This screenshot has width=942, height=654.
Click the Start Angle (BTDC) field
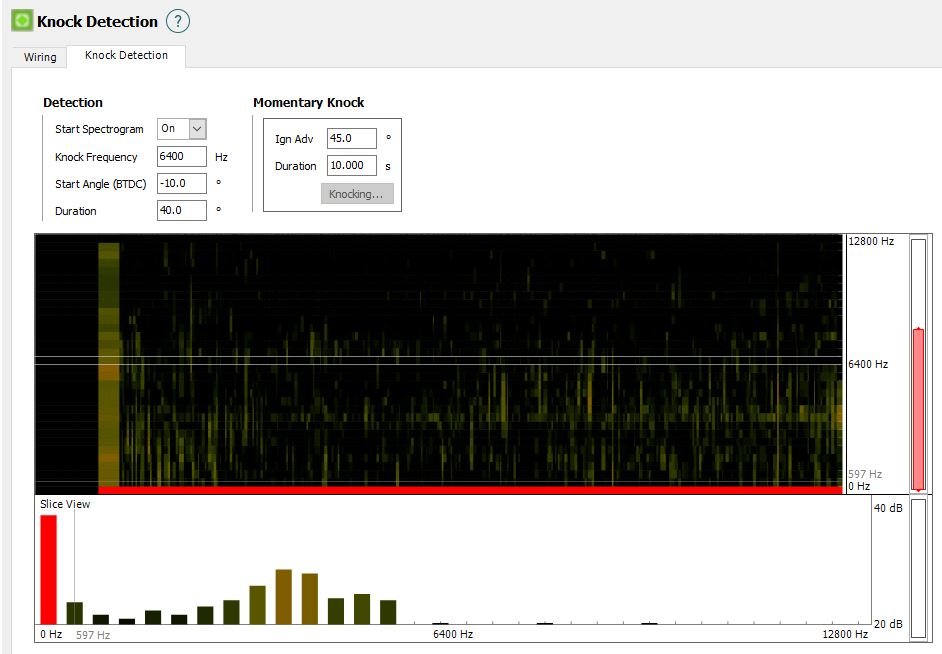(182, 183)
